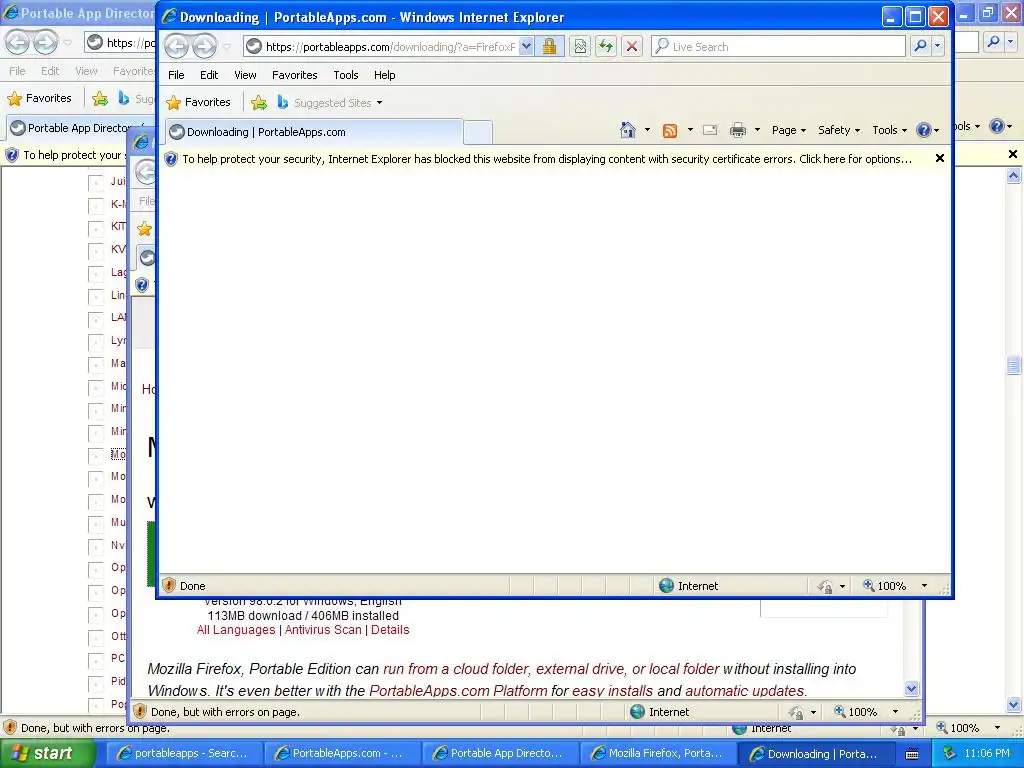The height and width of the screenshot is (768, 1024).
Task: Click the Safely Remove Hardware tray icon
Action: tap(950, 753)
